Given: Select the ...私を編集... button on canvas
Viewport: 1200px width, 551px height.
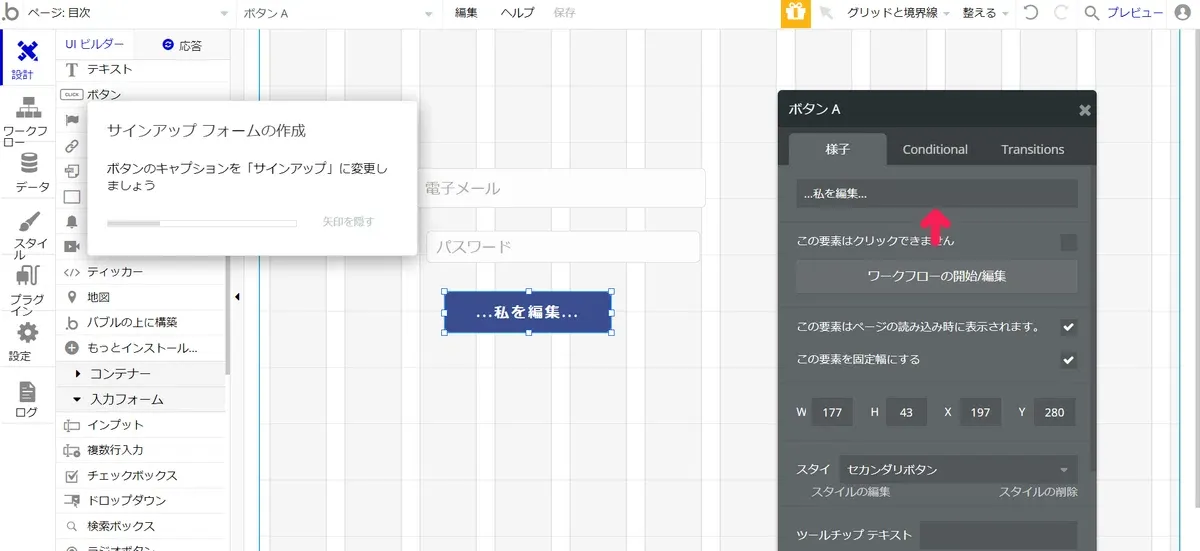Looking at the screenshot, I should 527,313.
